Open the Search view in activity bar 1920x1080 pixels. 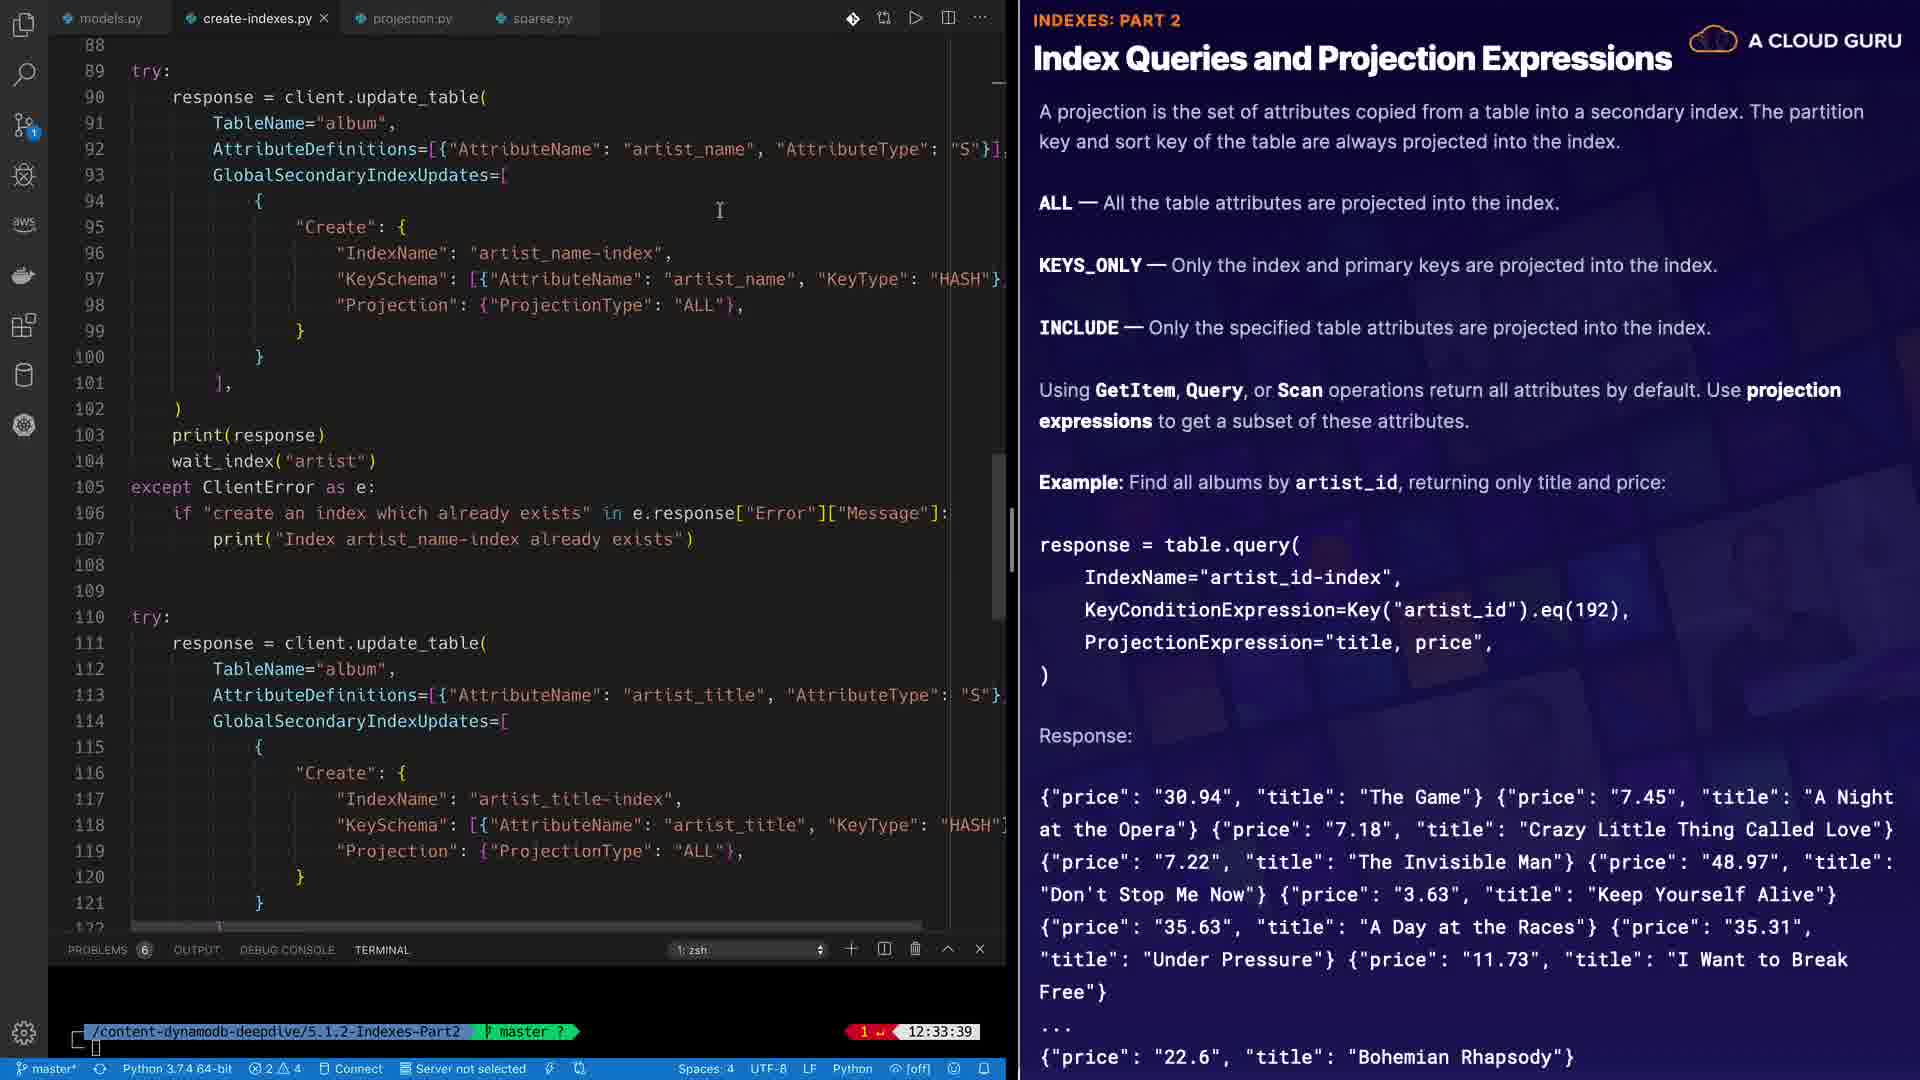24,75
